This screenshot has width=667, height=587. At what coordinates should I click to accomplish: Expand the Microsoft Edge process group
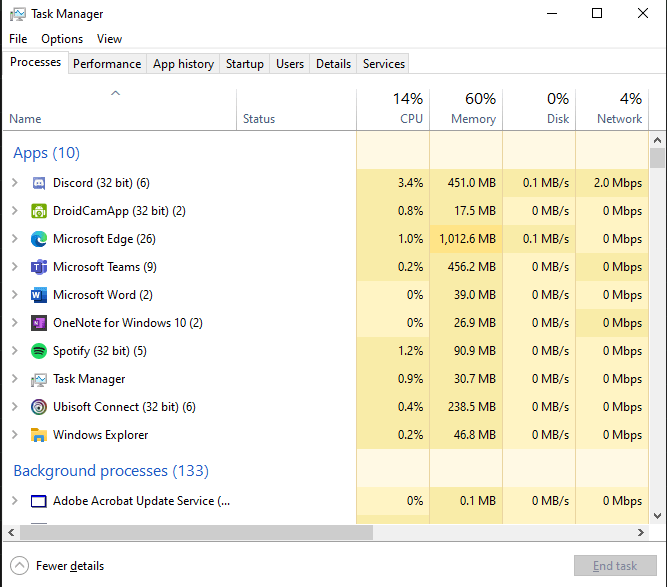click(15, 239)
